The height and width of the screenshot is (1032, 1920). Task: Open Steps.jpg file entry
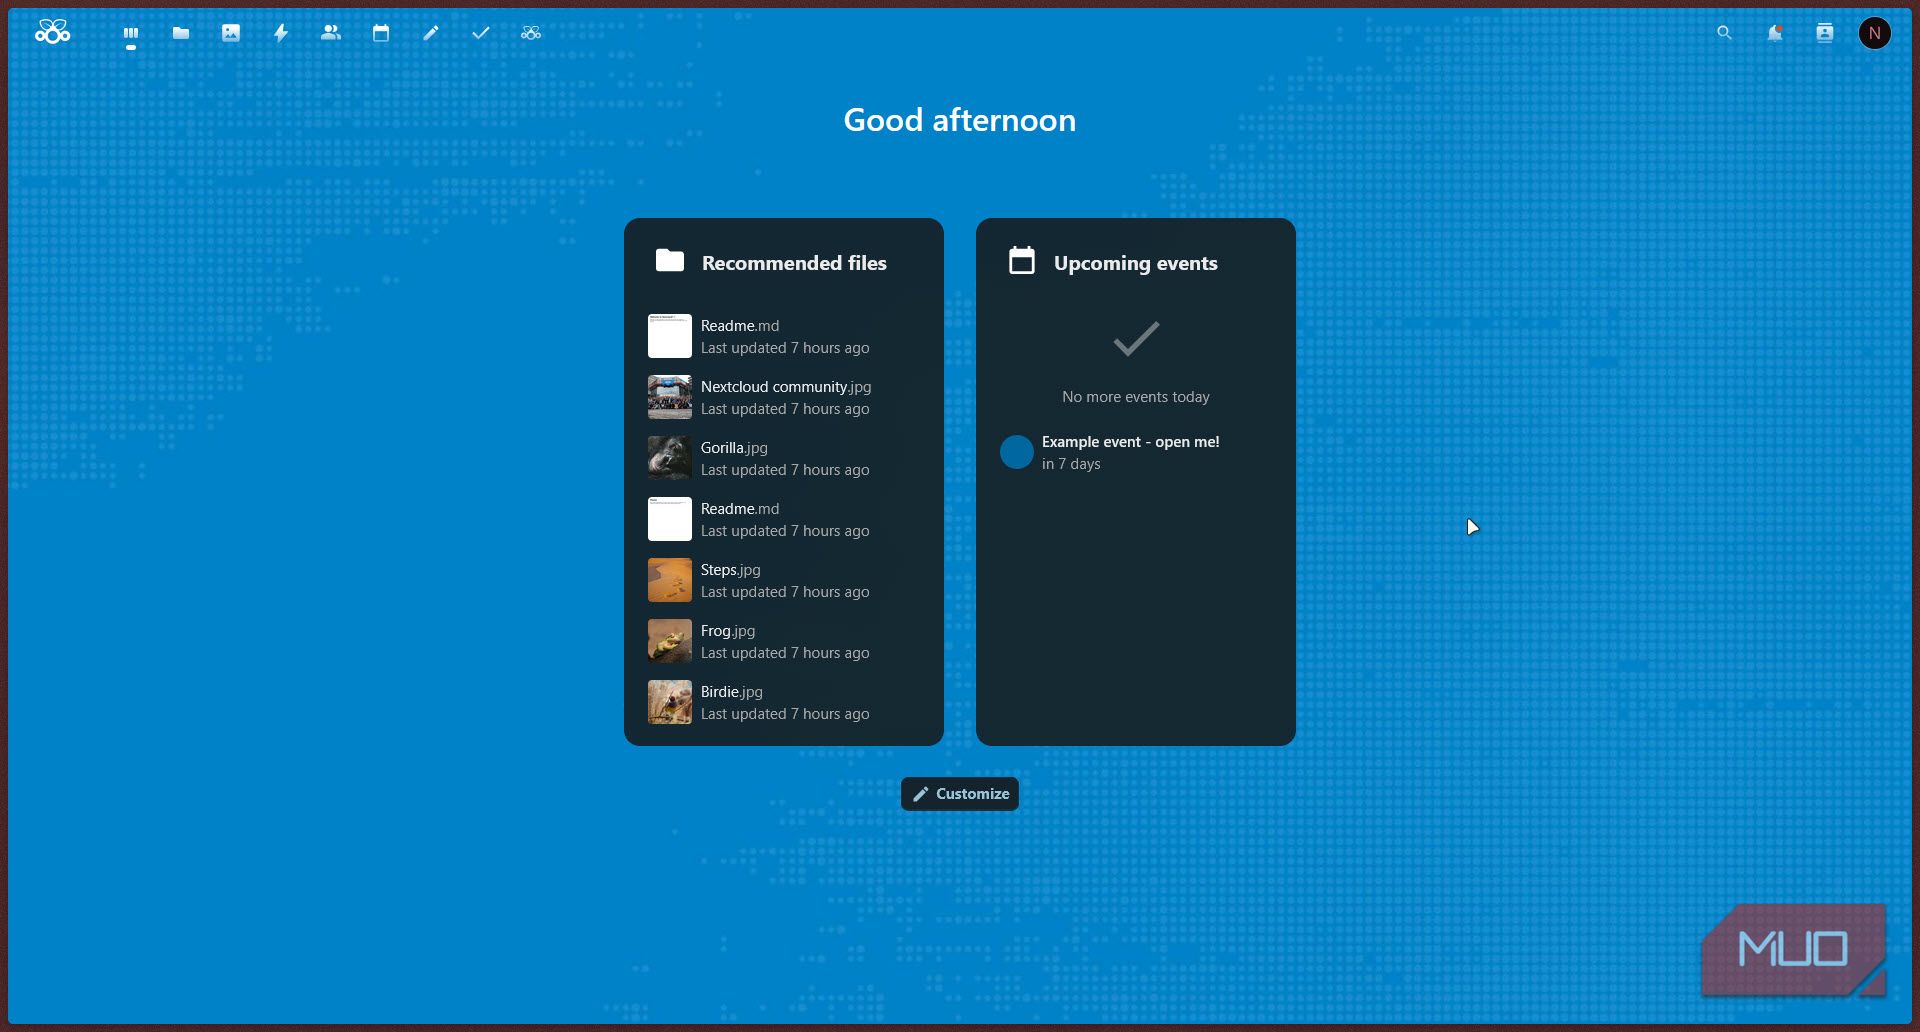pyautogui.click(x=784, y=580)
